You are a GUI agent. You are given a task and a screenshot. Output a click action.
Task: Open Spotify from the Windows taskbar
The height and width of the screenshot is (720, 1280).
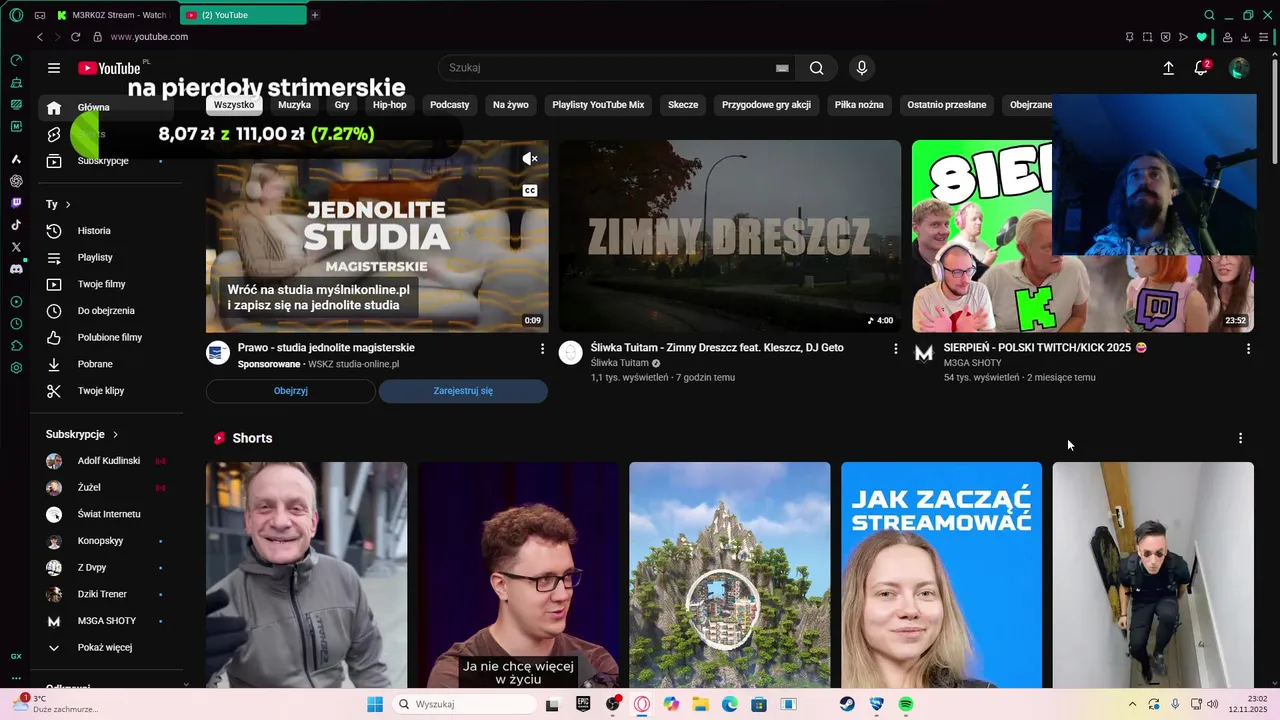[x=906, y=705]
